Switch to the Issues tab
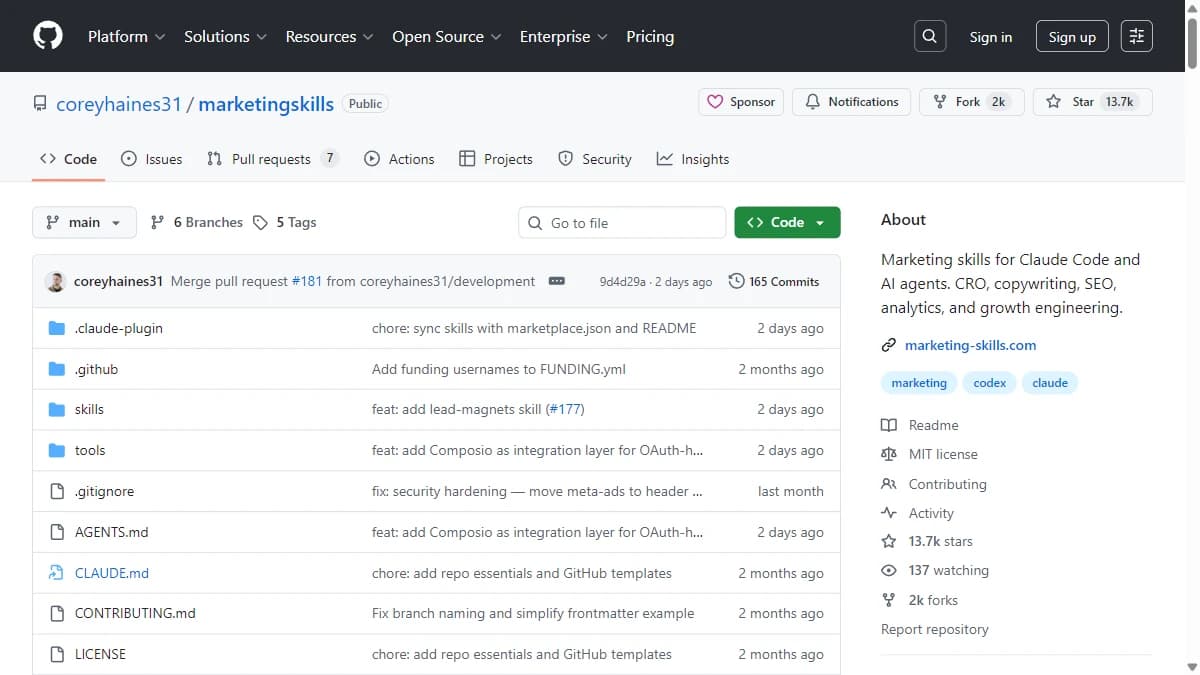 (152, 159)
